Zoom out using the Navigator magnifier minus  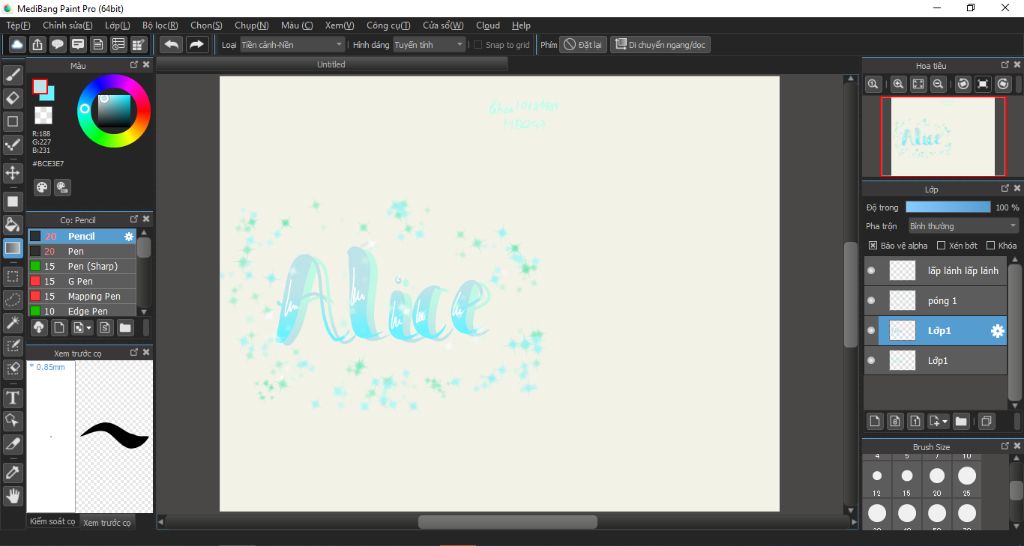[x=938, y=84]
